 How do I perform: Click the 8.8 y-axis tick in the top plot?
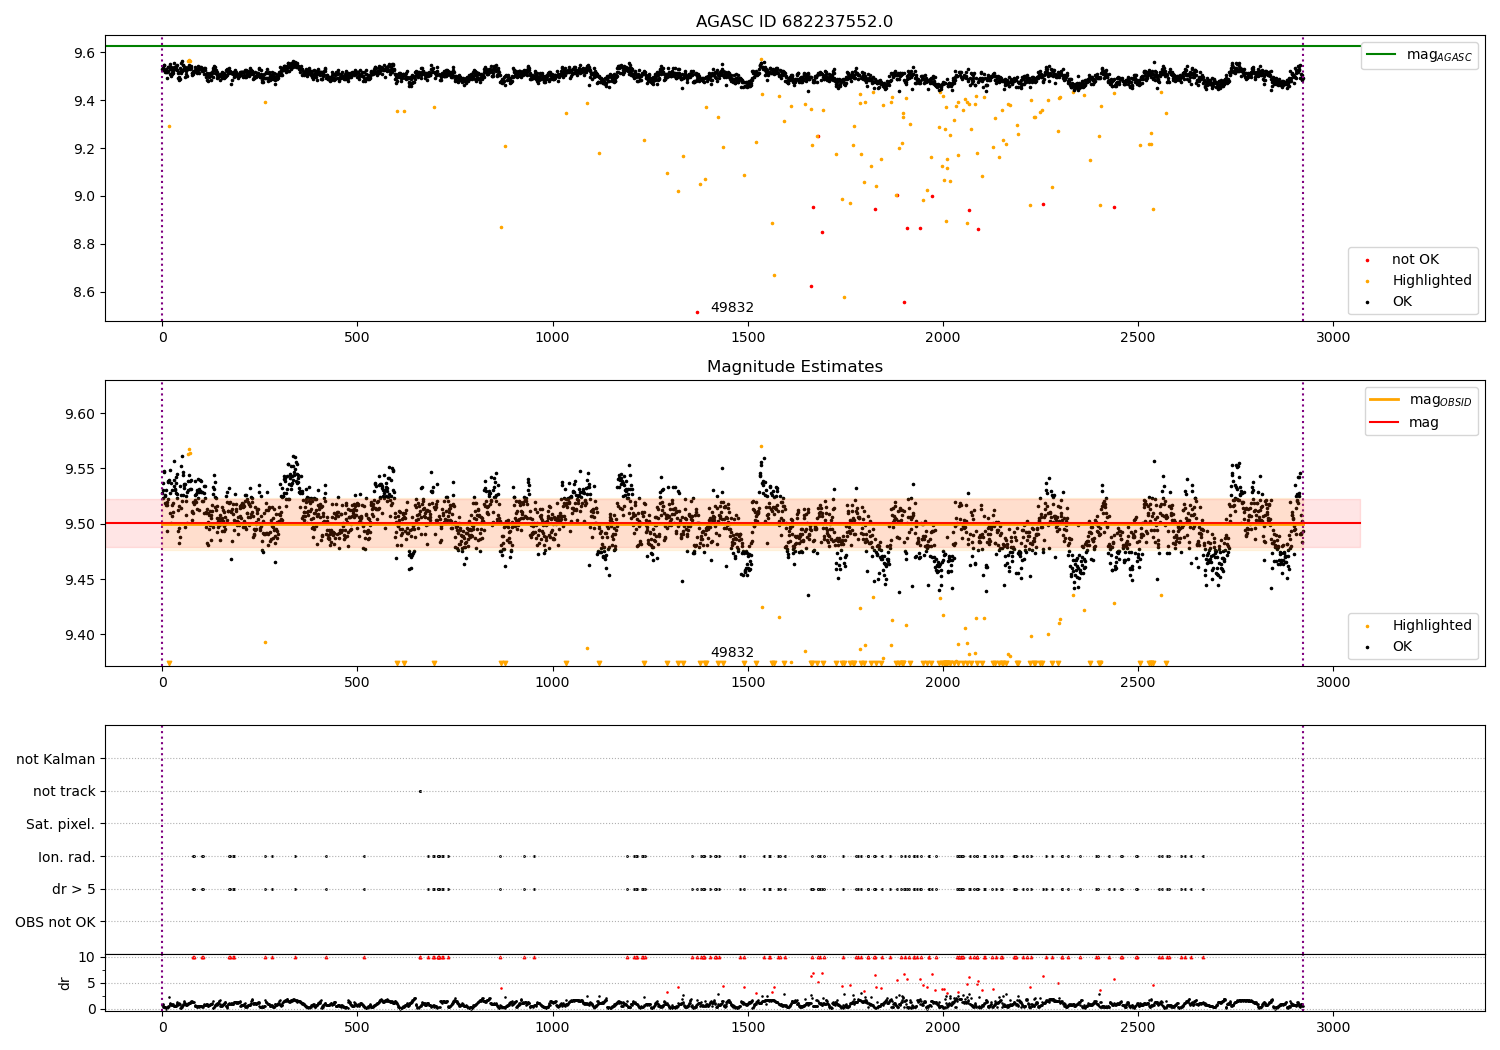click(x=85, y=245)
